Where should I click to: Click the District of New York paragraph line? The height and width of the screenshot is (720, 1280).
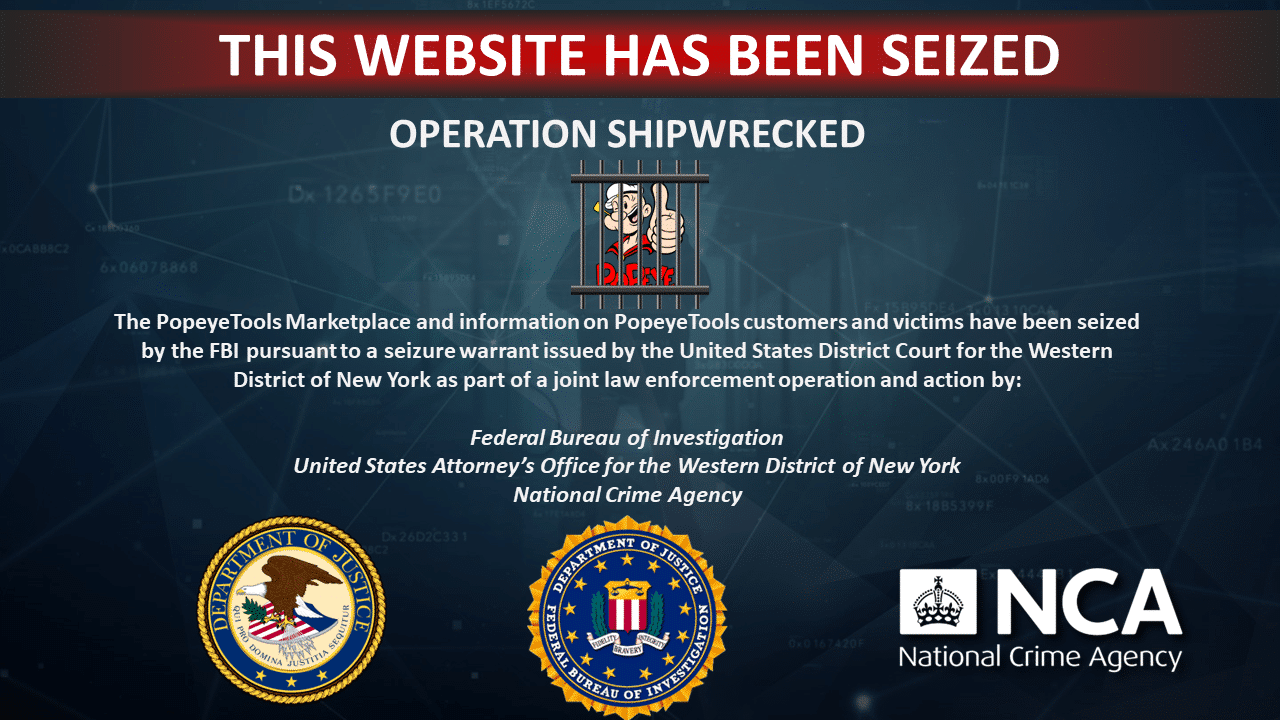click(x=627, y=381)
